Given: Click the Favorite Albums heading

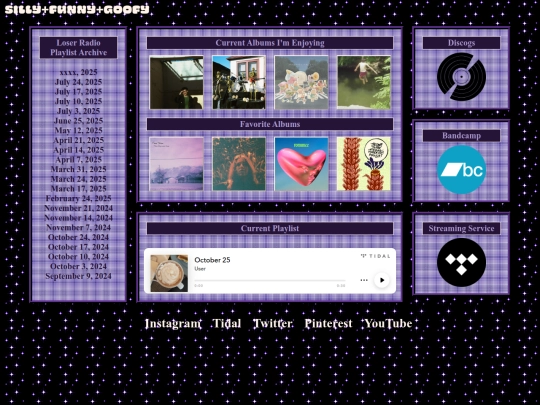Looking at the screenshot, I should point(270,124).
